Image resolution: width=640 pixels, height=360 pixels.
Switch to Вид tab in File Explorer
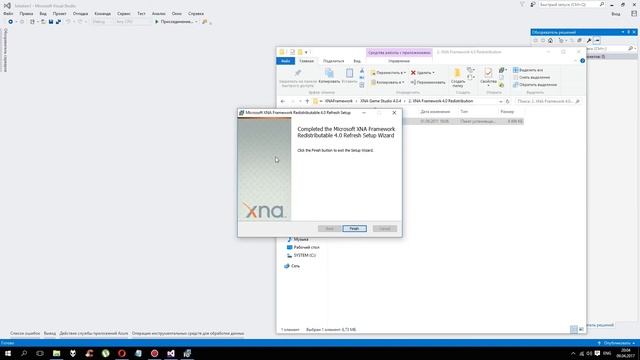[357, 61]
